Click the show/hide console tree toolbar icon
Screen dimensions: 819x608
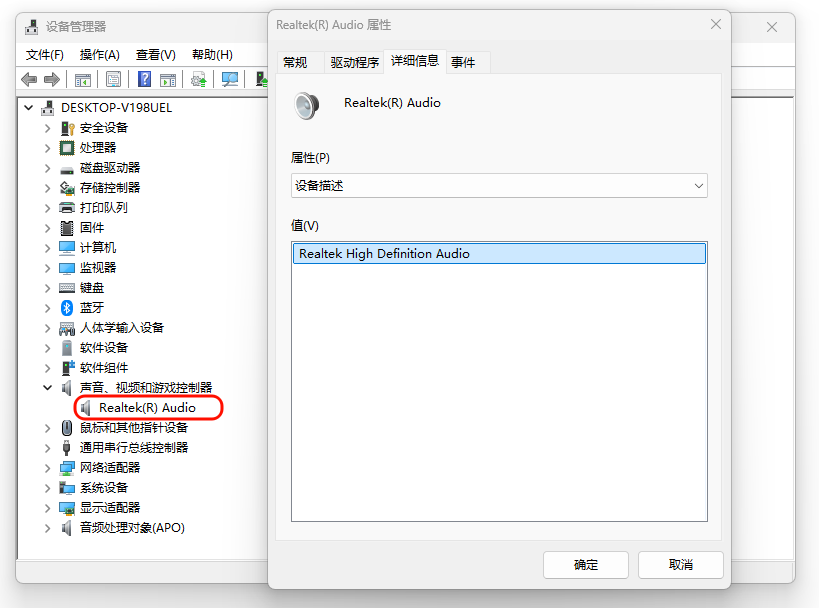tap(83, 79)
